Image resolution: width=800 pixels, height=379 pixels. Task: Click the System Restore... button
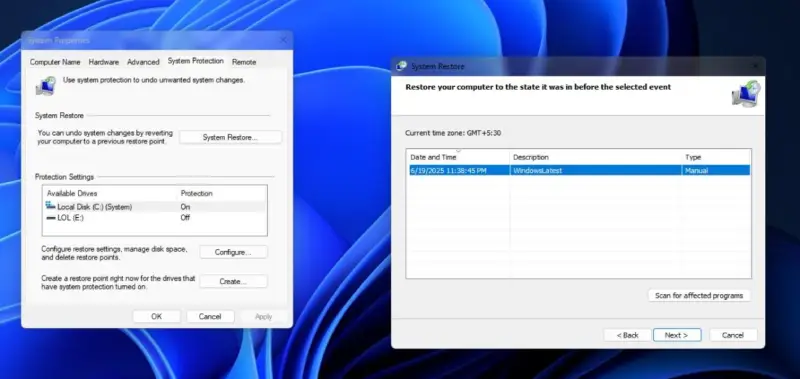pos(230,137)
